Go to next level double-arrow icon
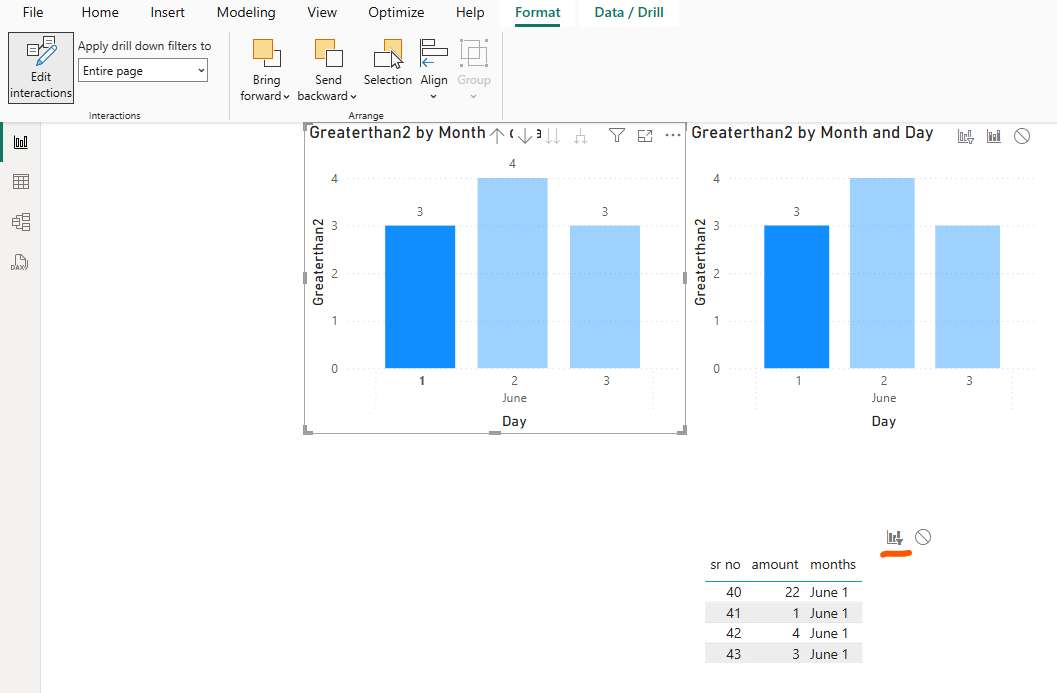This screenshot has height=693, width=1057. pos(553,136)
